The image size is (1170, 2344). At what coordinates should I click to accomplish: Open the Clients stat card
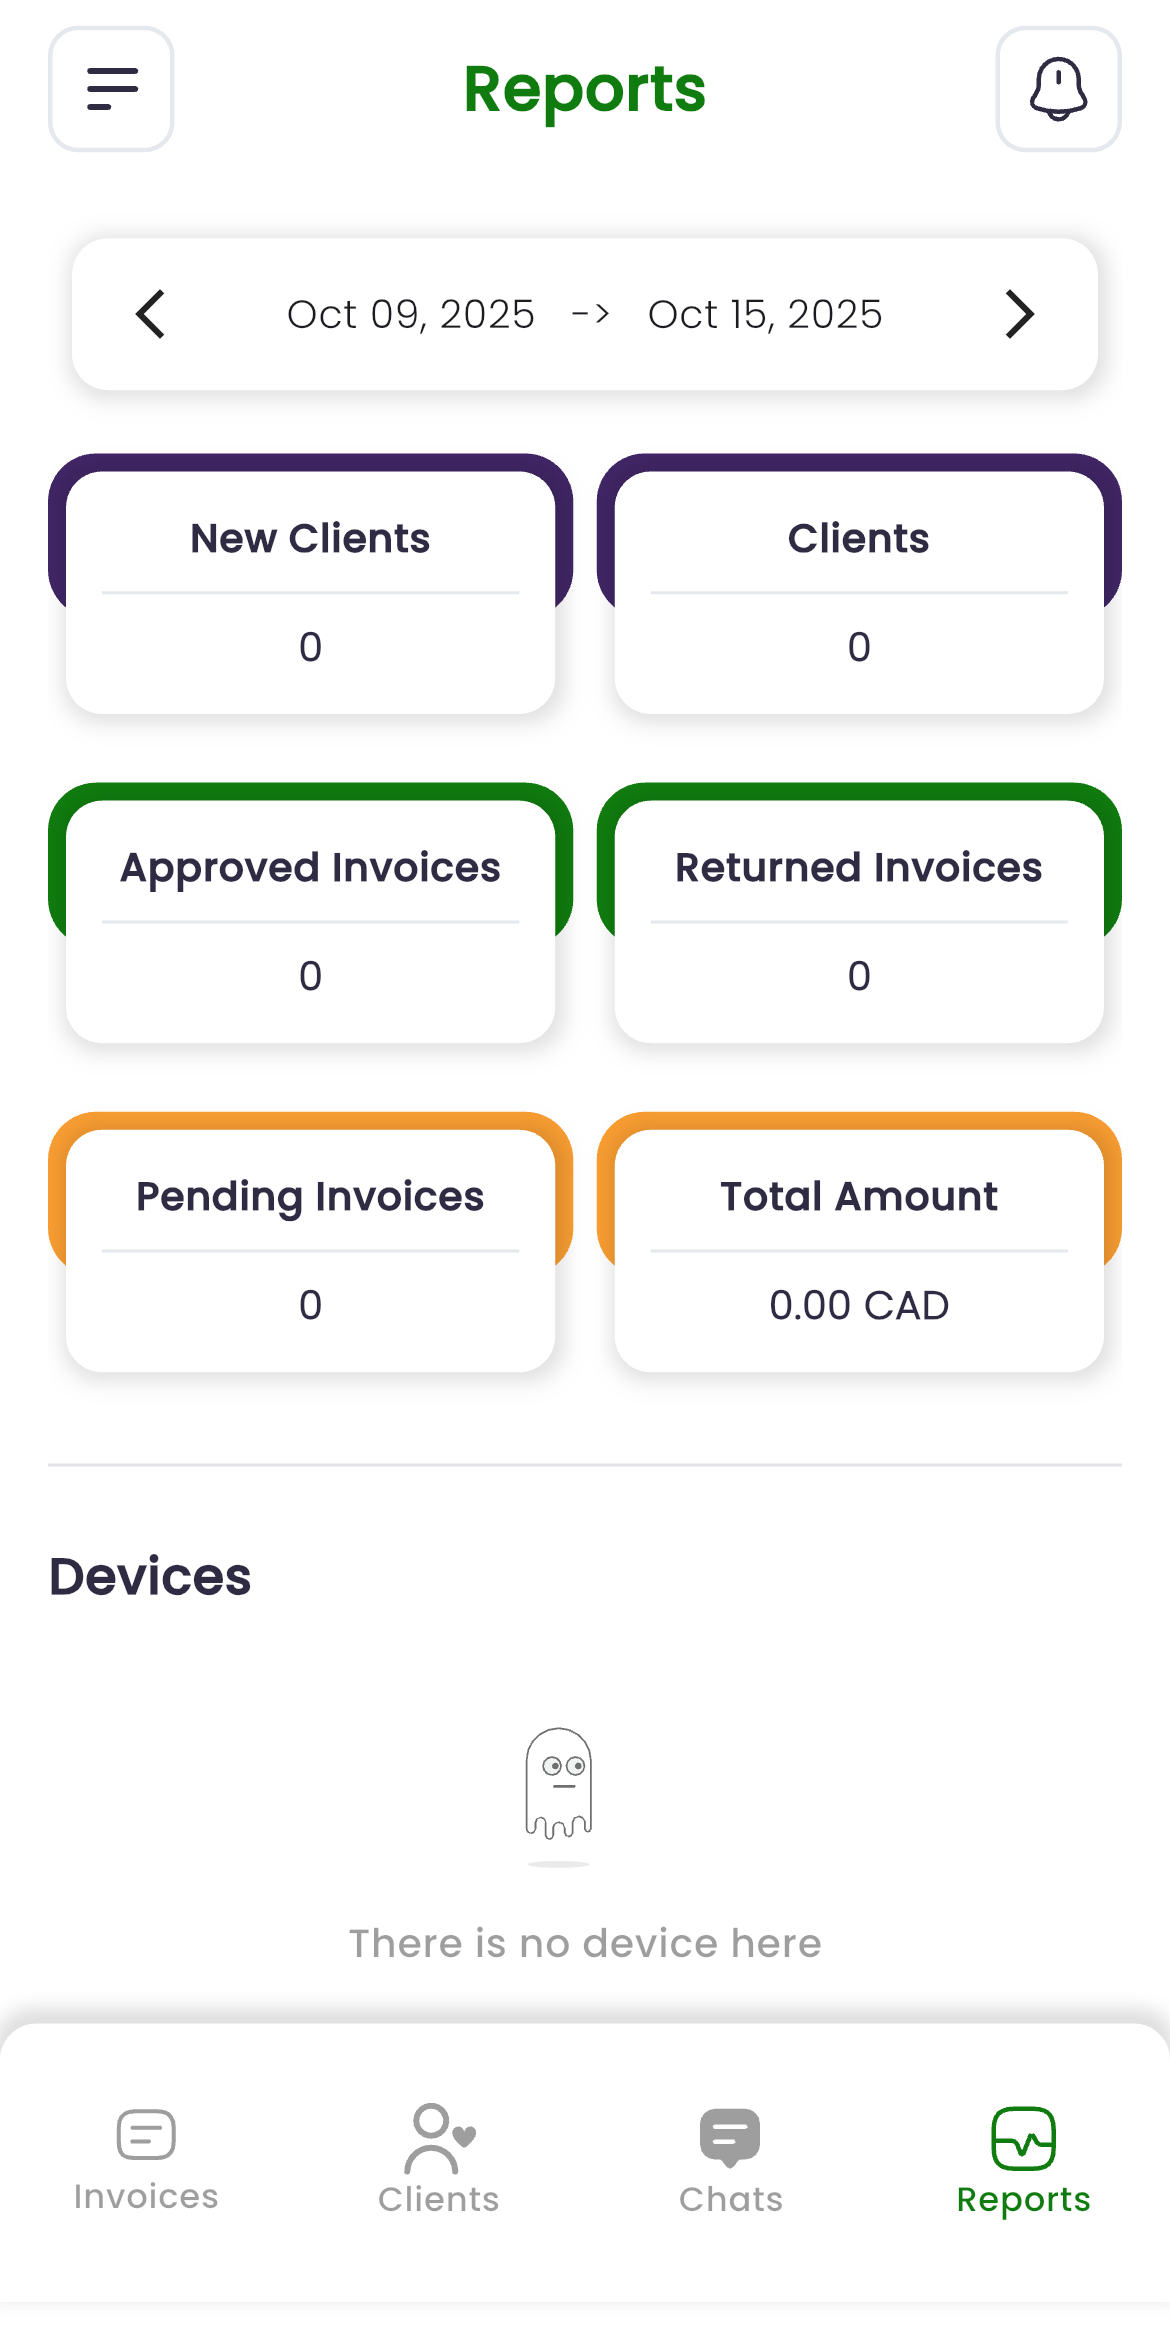pos(859,592)
